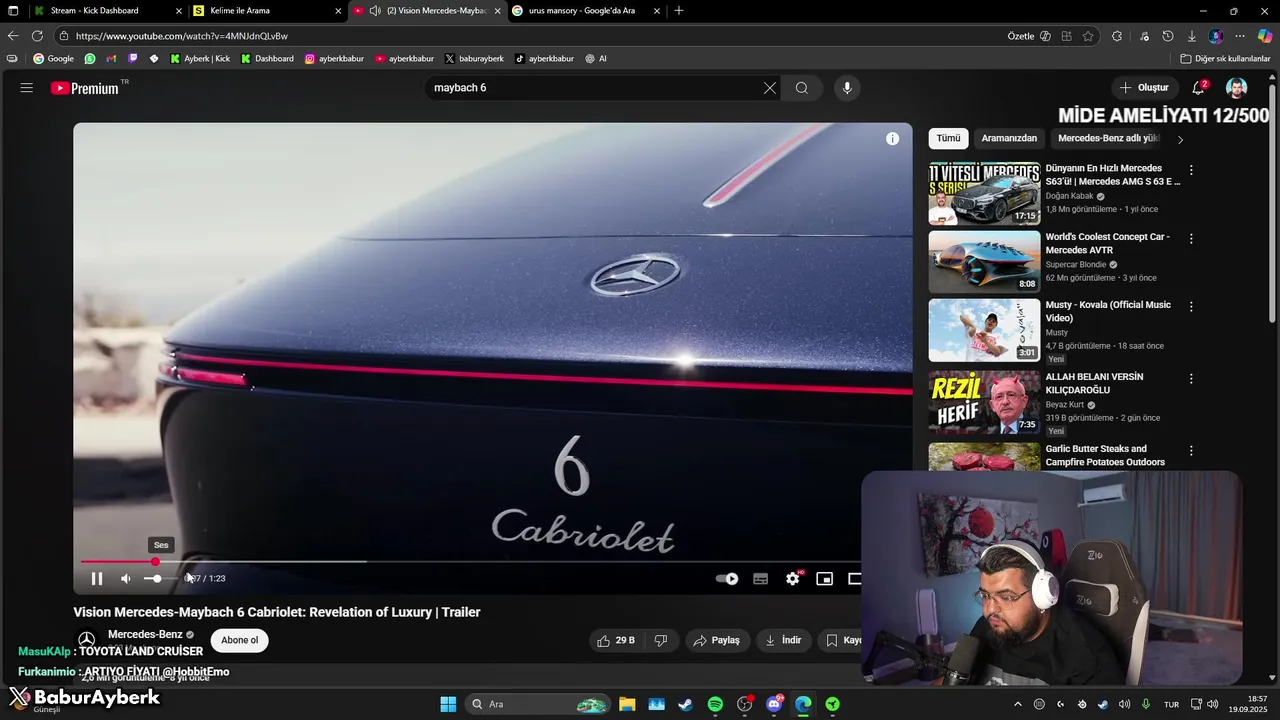1280x720 pixels.
Task: Open options menu for Concept Car video
Action: pyautogui.click(x=1191, y=239)
